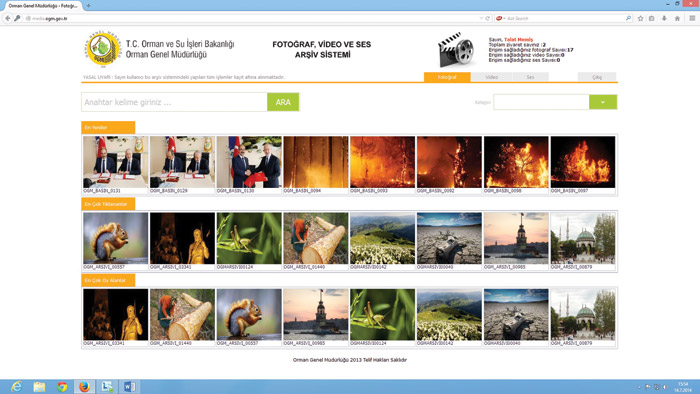The width and height of the screenshot is (700, 394).
Task: Open burning tree photo OGM_BASIN_0098
Action: [x=516, y=162]
